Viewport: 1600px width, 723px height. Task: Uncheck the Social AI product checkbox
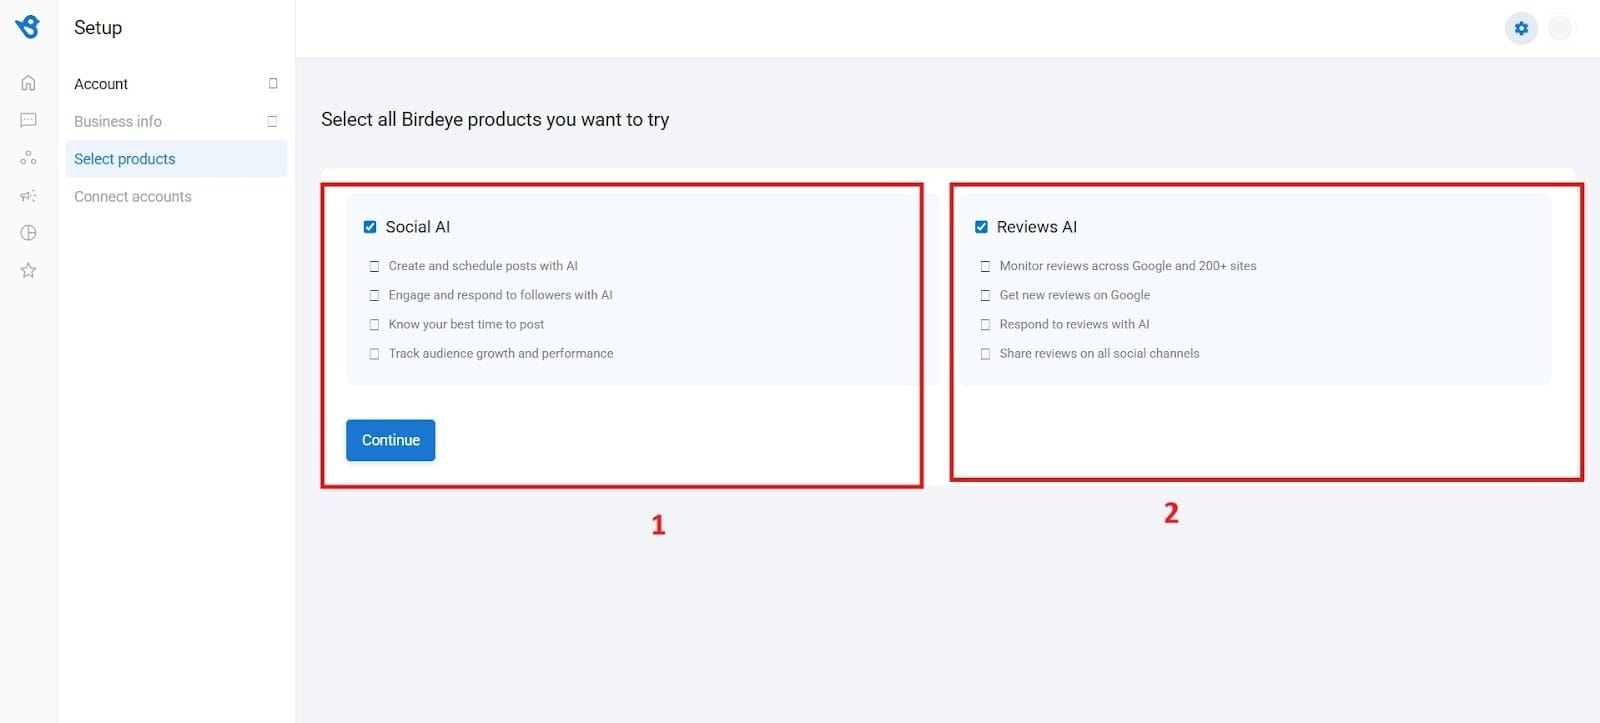click(370, 226)
